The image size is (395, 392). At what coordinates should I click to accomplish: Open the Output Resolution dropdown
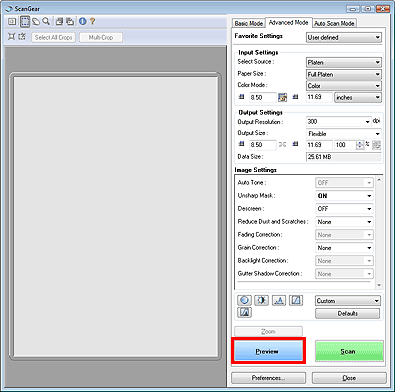[338, 122]
